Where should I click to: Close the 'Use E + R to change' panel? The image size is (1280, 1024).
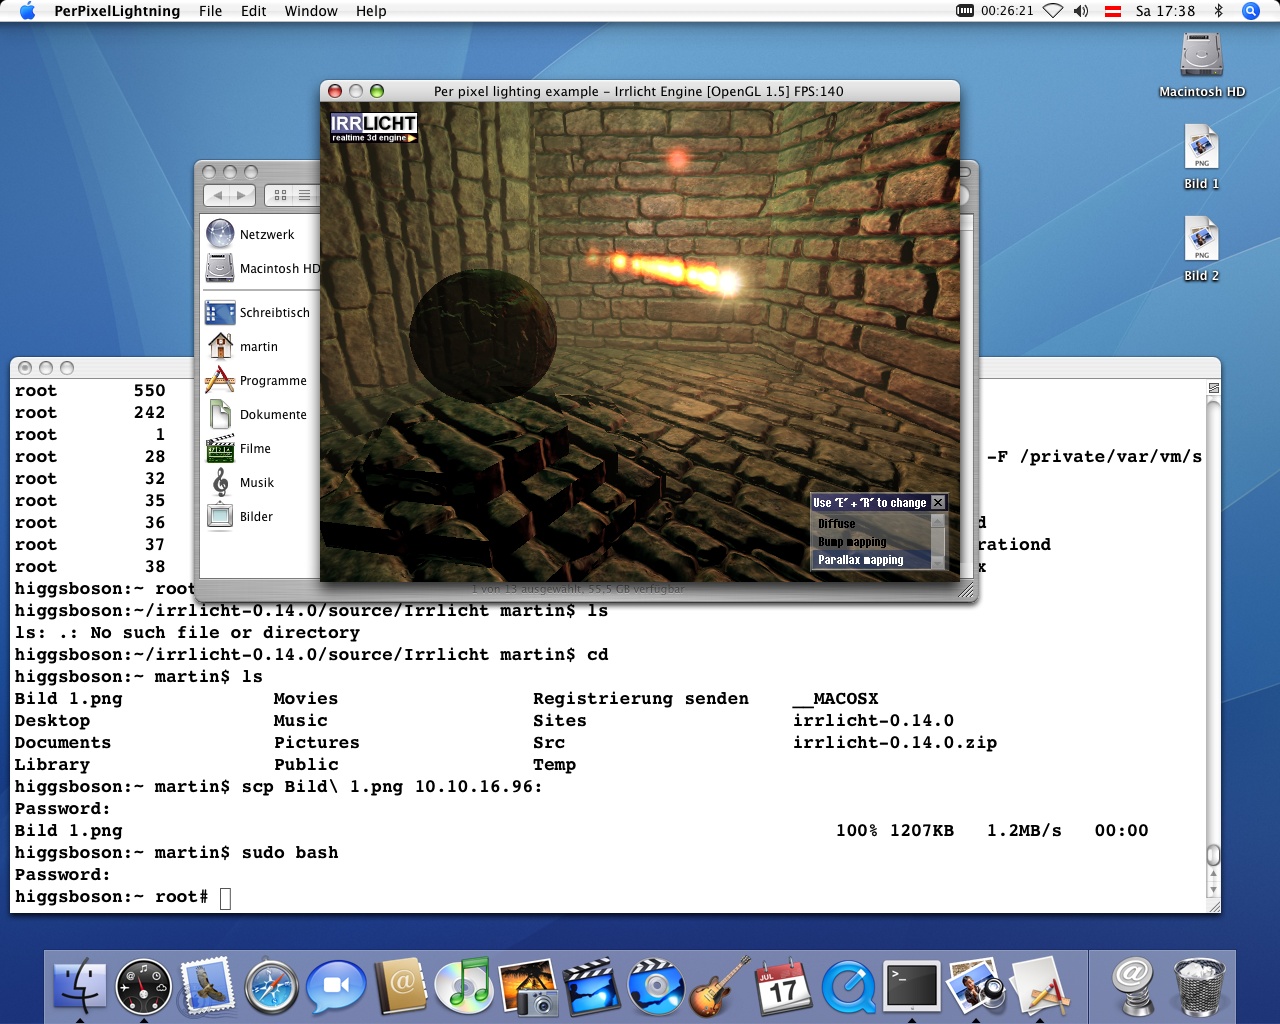tap(938, 503)
